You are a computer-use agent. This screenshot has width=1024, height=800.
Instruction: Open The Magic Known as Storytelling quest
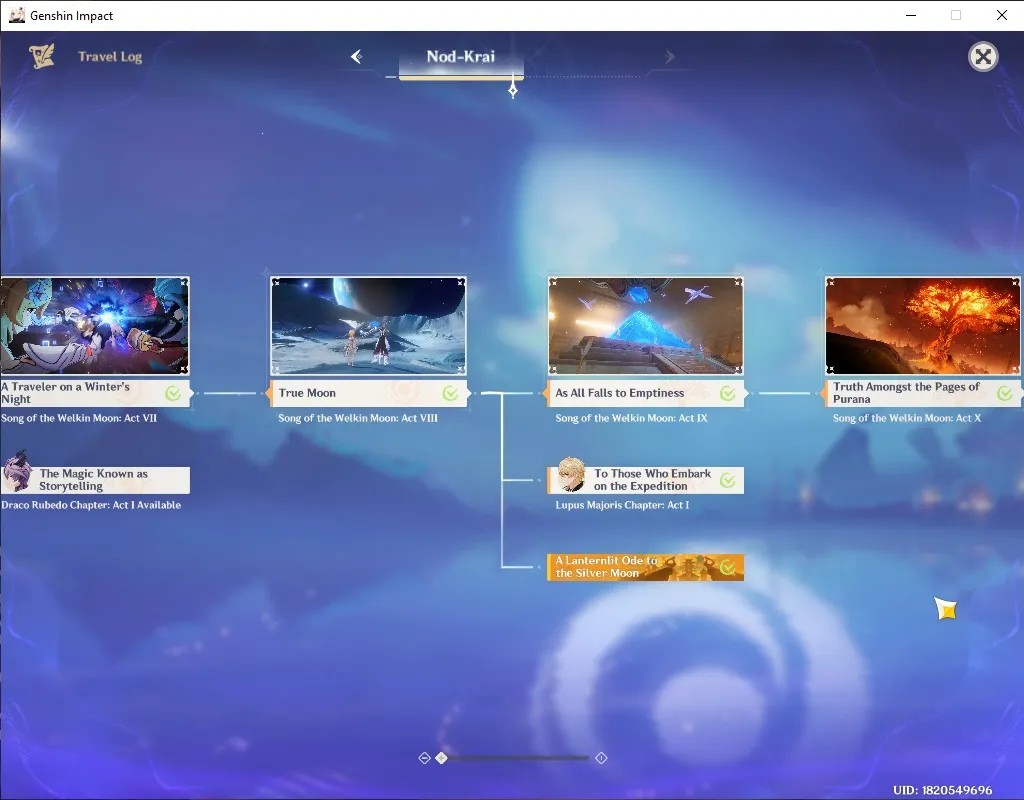(95, 480)
